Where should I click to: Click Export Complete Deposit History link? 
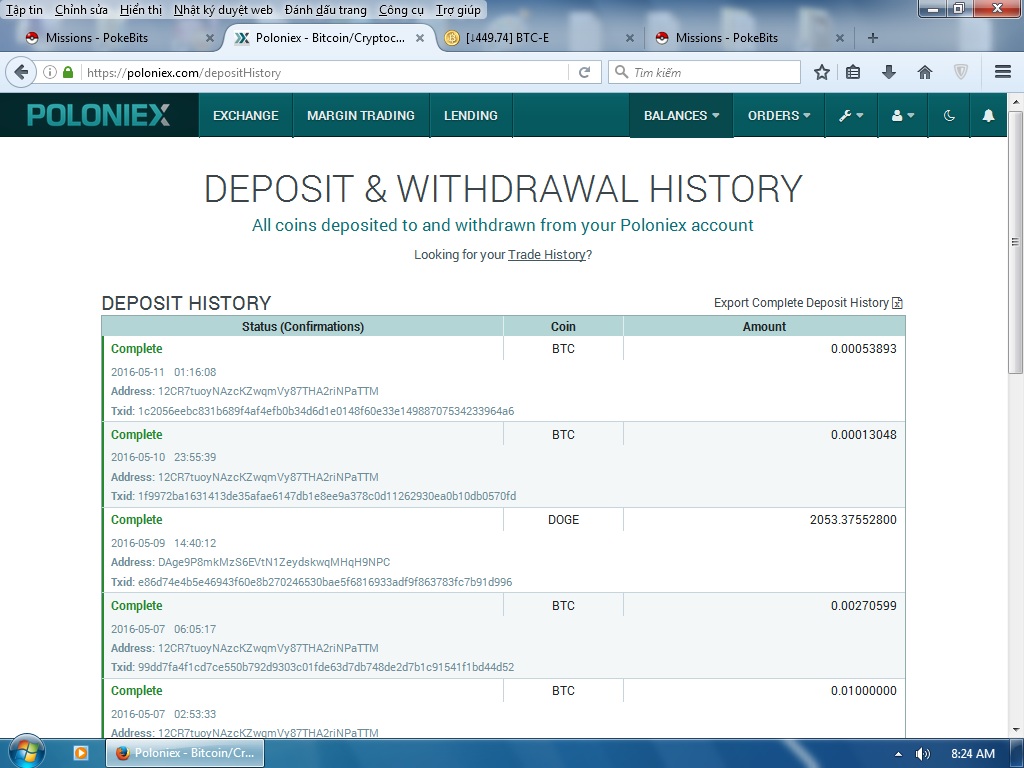pos(808,303)
